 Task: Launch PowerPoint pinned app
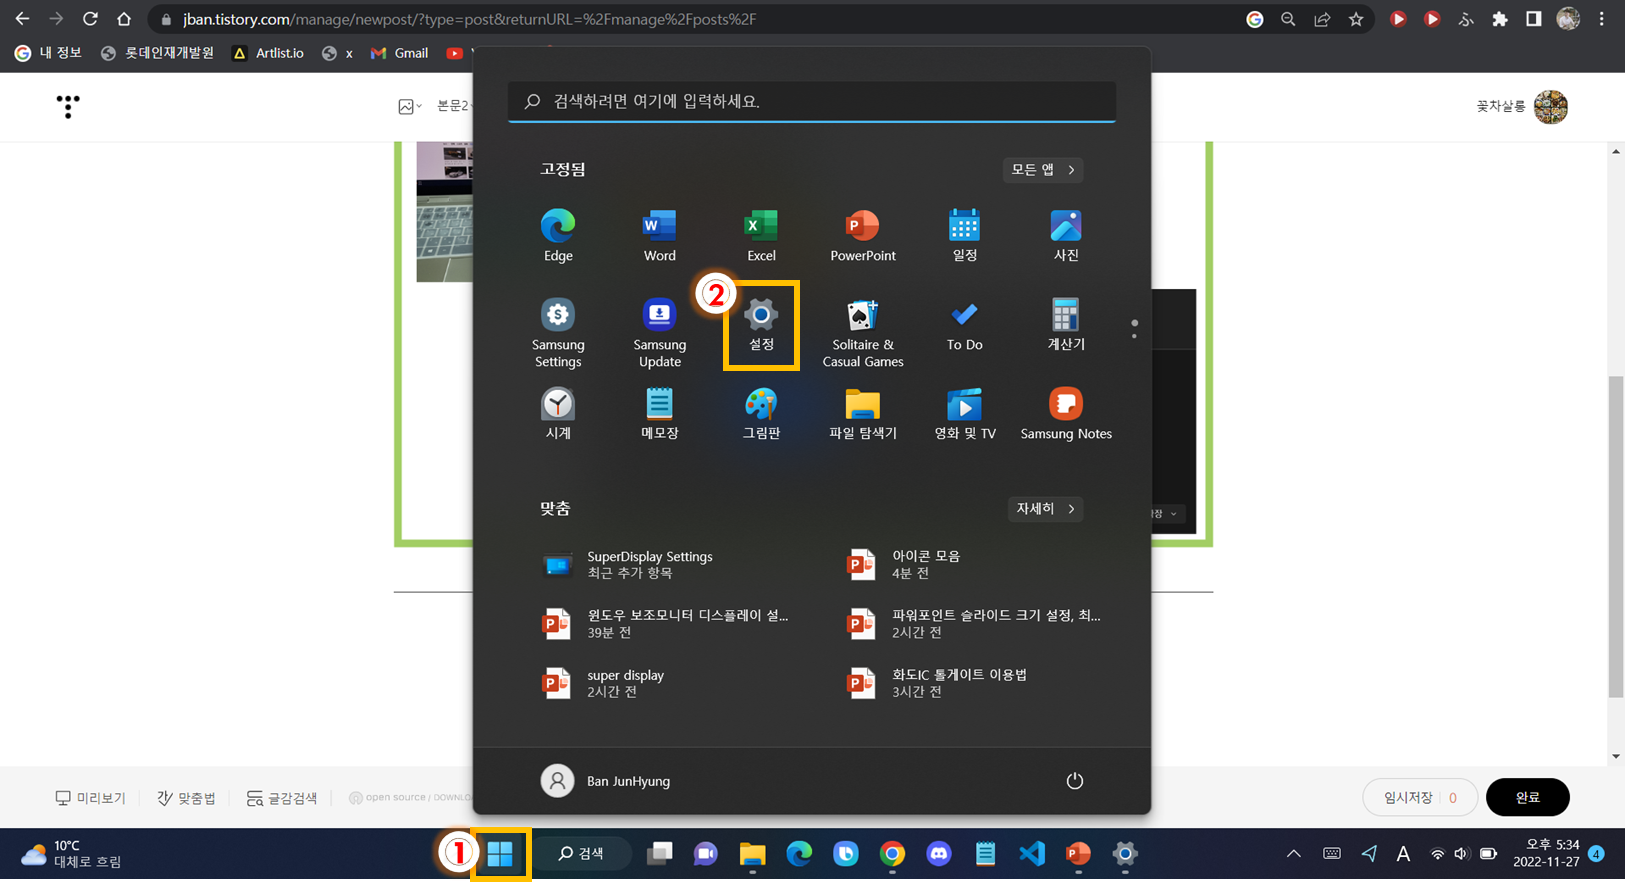coord(863,236)
